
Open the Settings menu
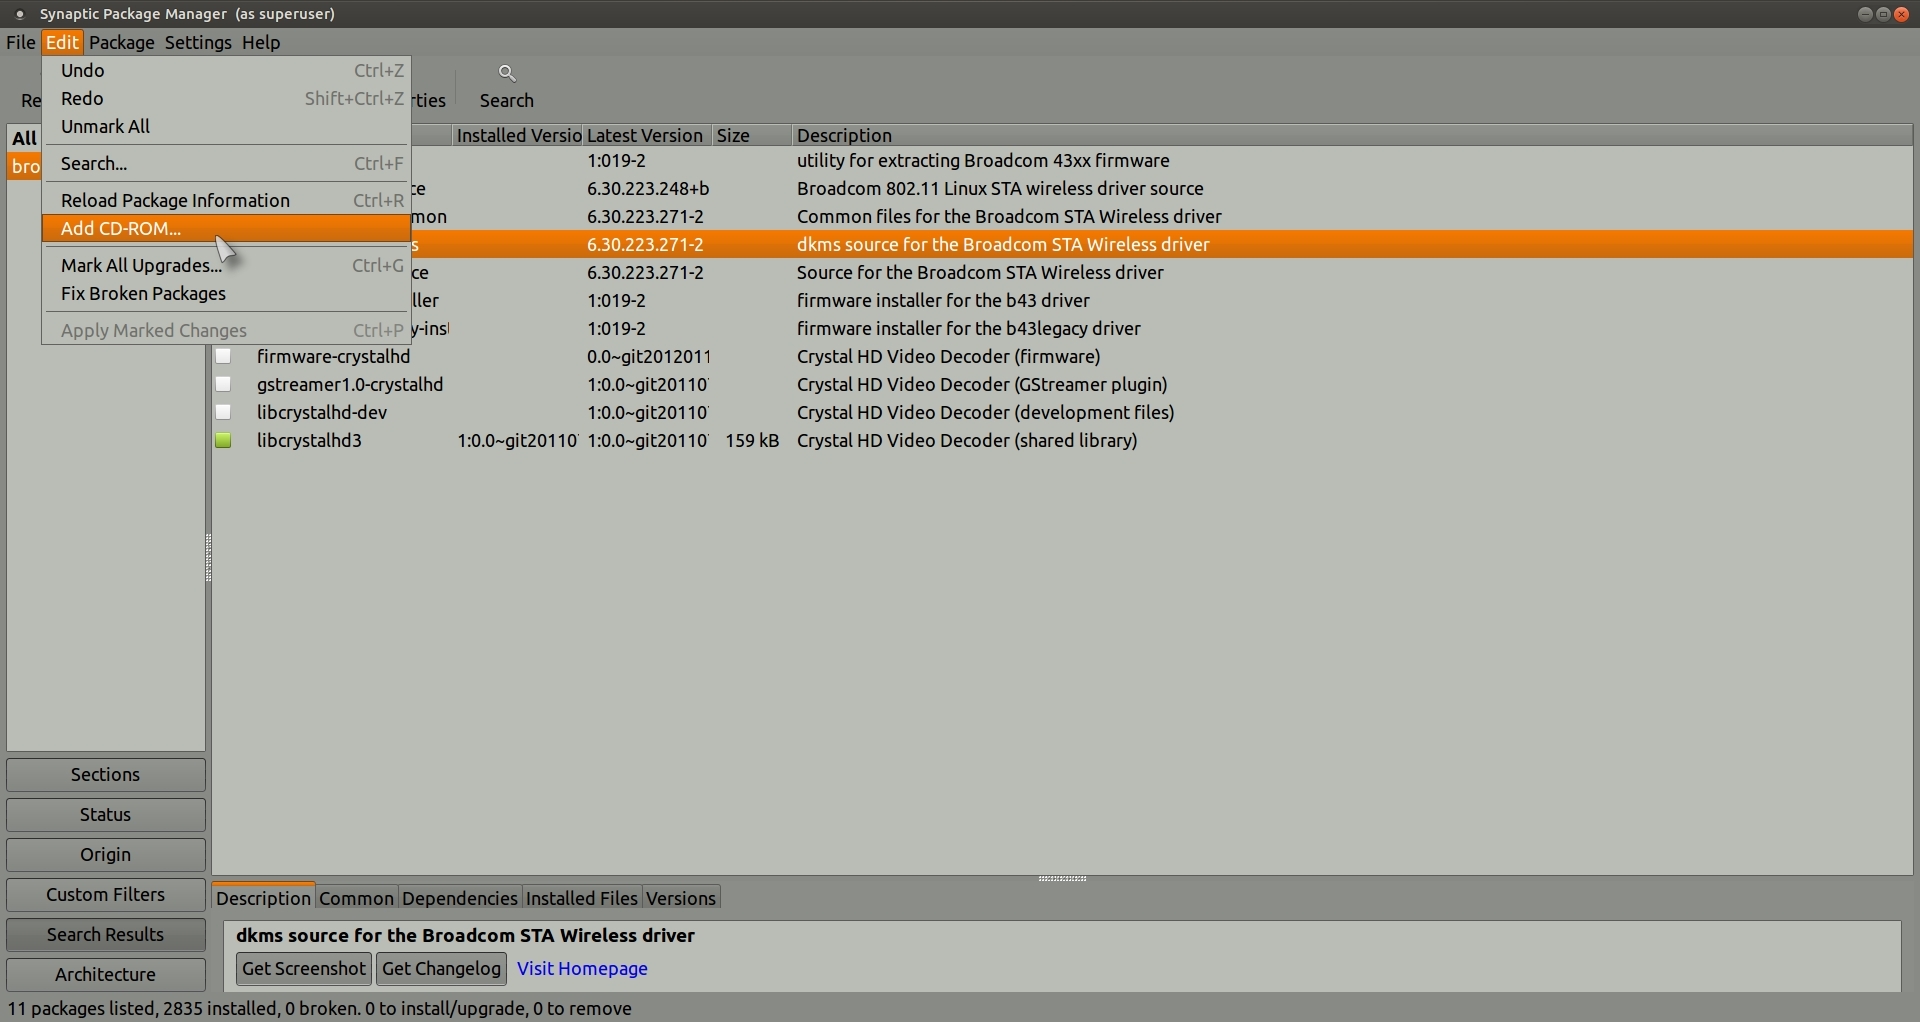pyautogui.click(x=198, y=42)
